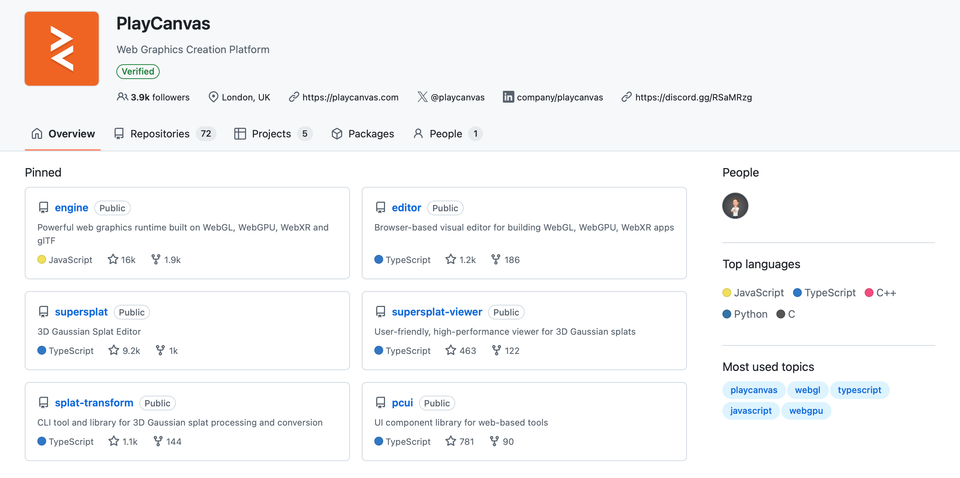Click the LinkedIn icon

coord(508,97)
